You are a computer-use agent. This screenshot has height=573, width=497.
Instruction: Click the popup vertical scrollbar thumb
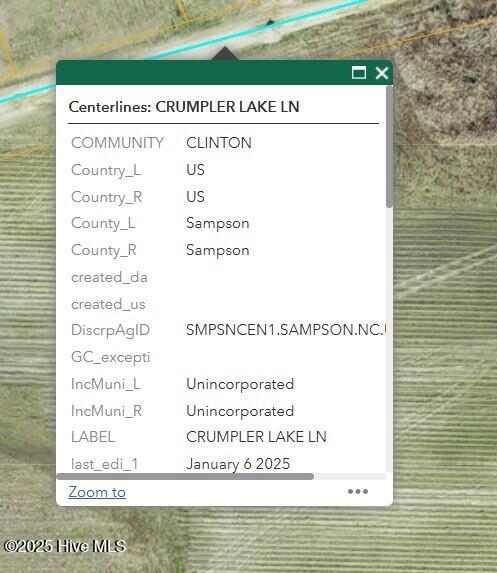pos(390,147)
